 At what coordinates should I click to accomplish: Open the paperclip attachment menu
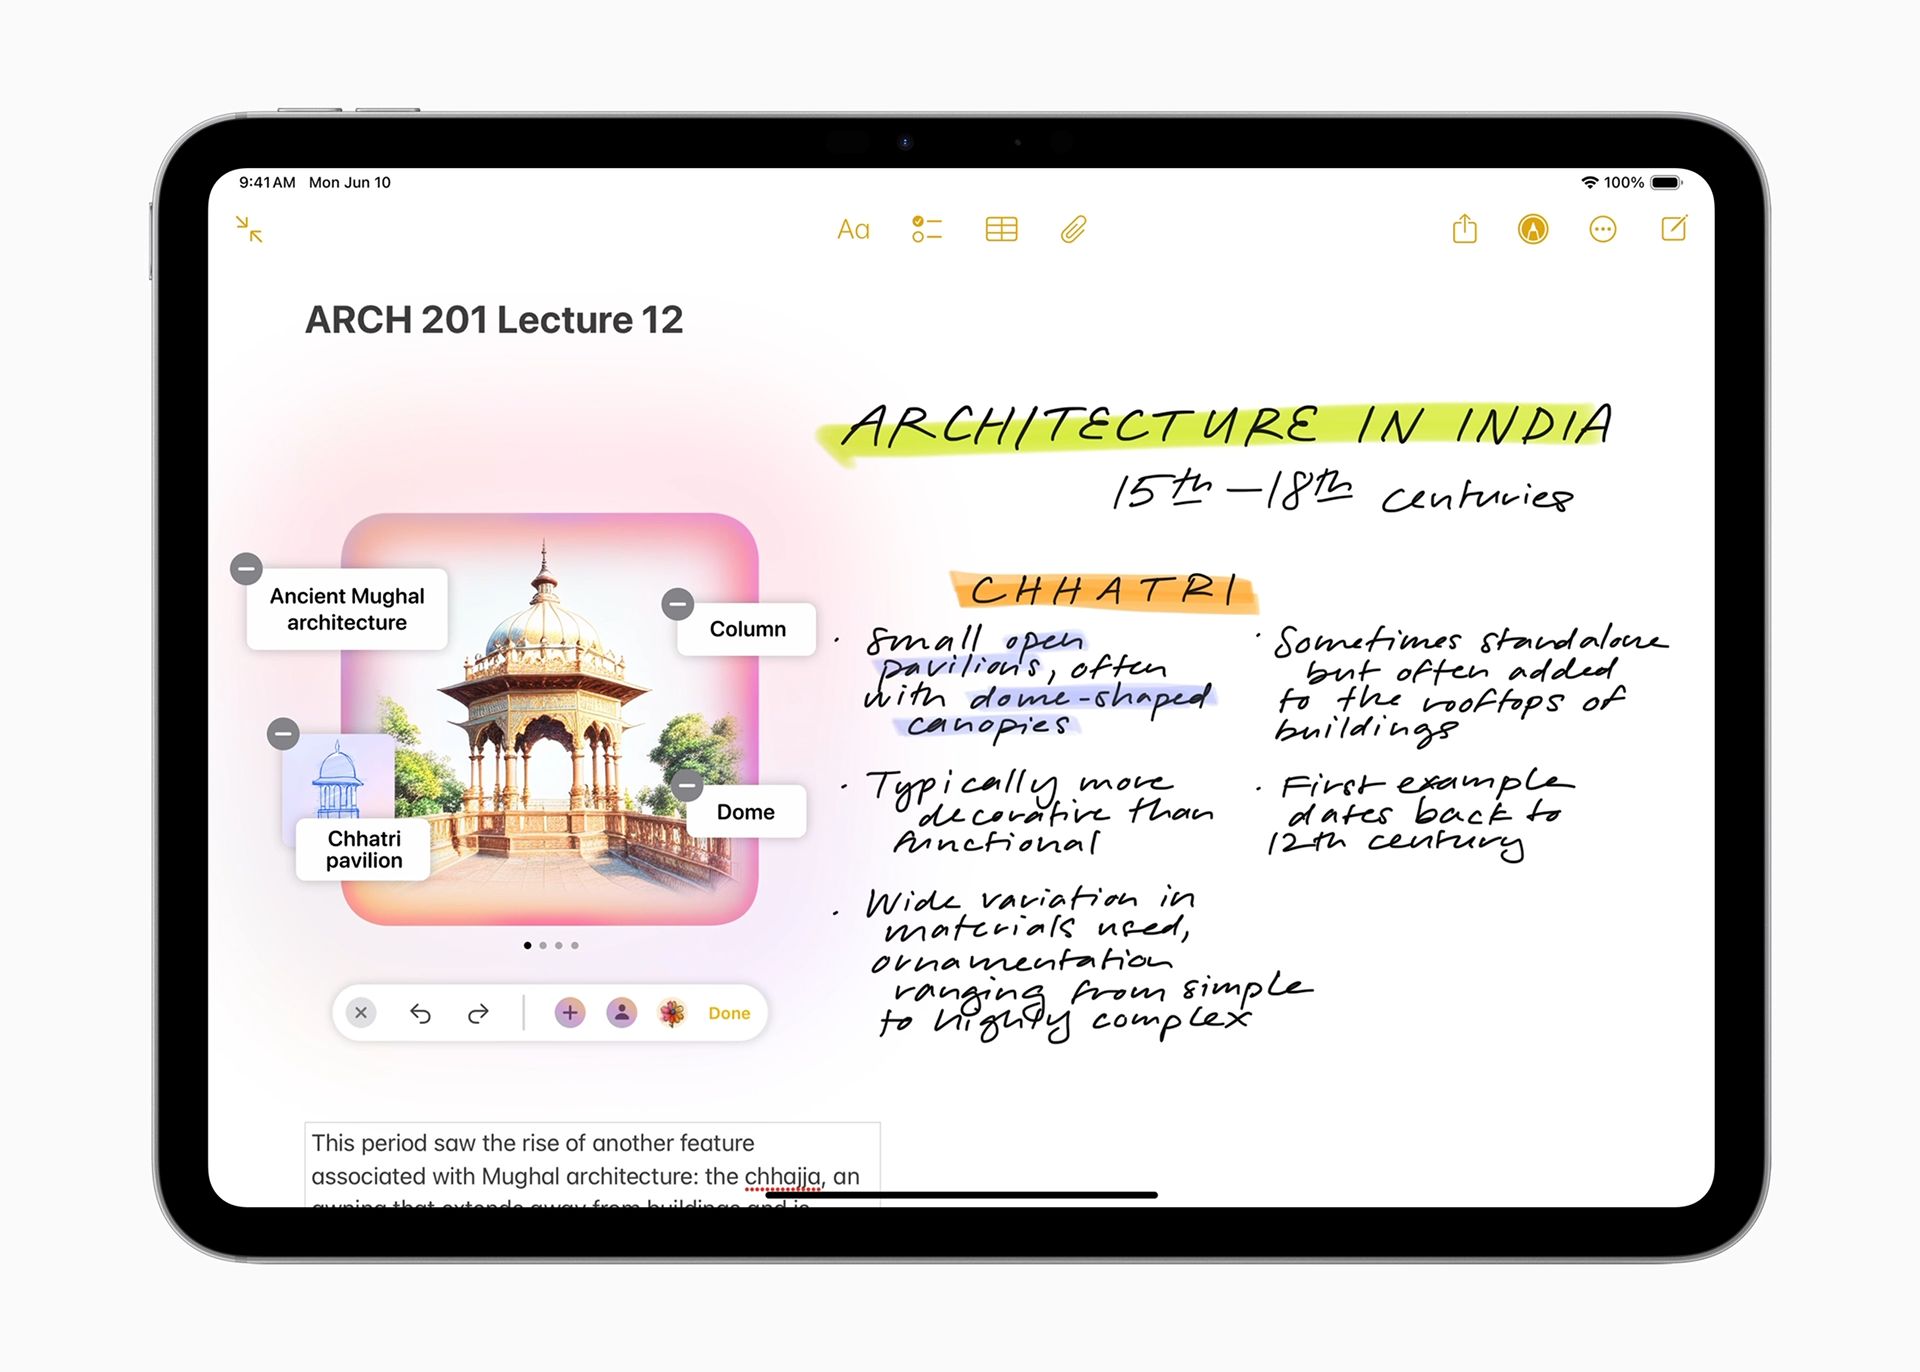[1073, 230]
